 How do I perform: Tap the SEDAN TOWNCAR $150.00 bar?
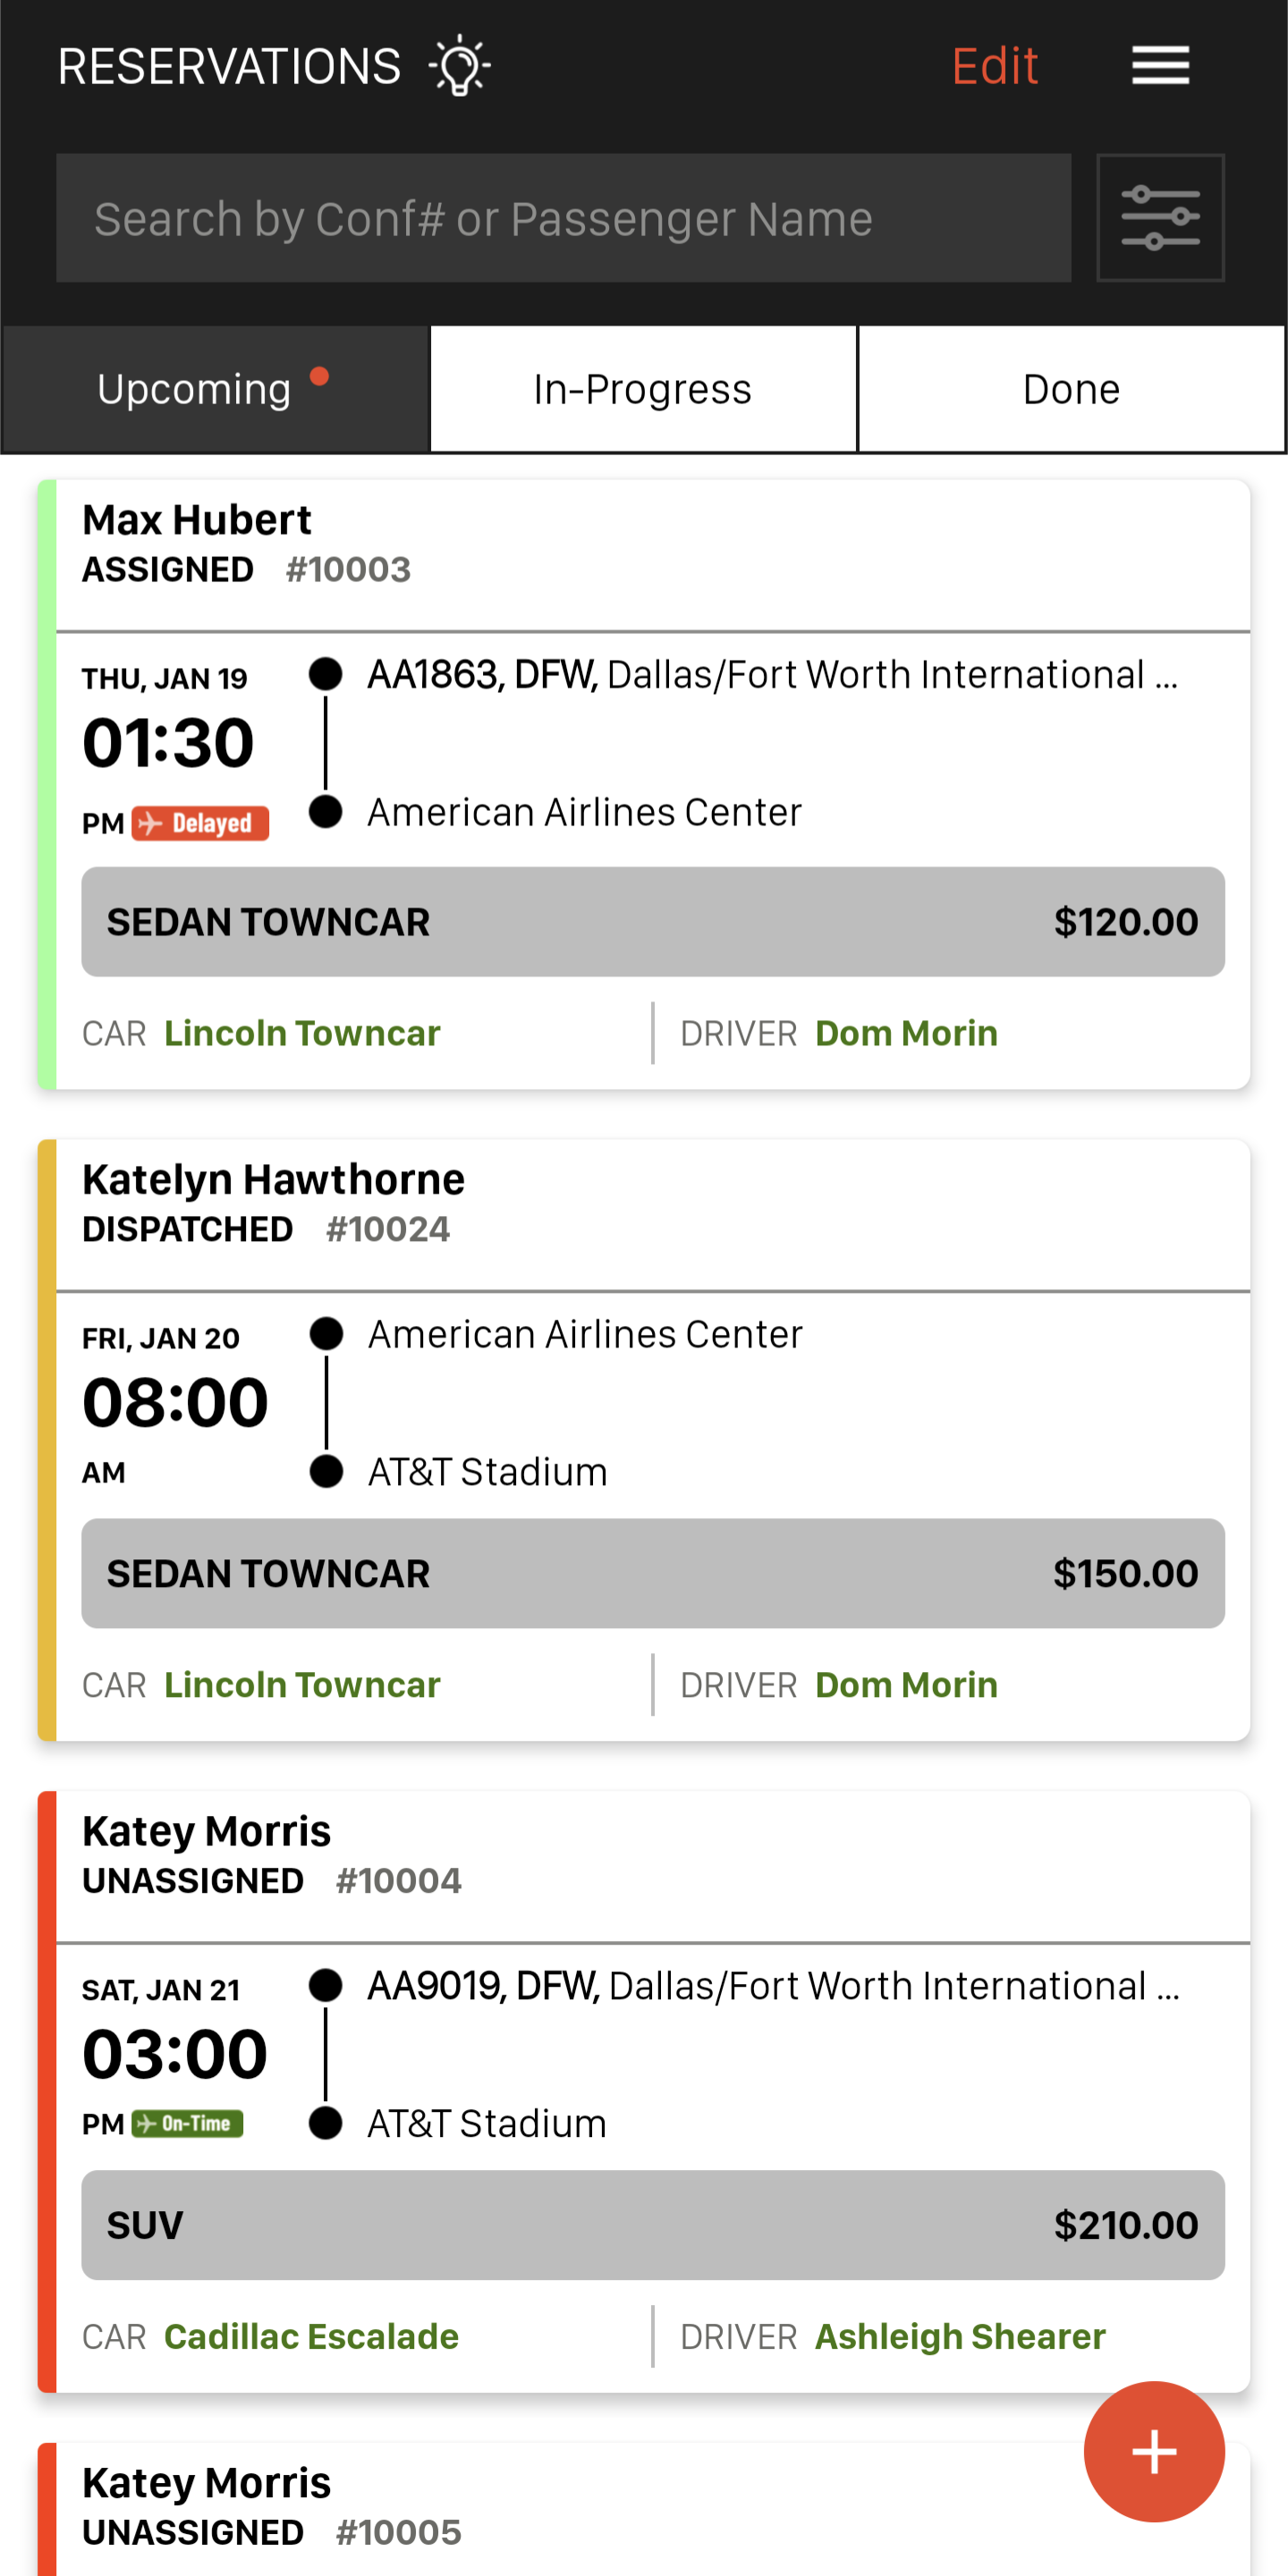click(x=652, y=1573)
